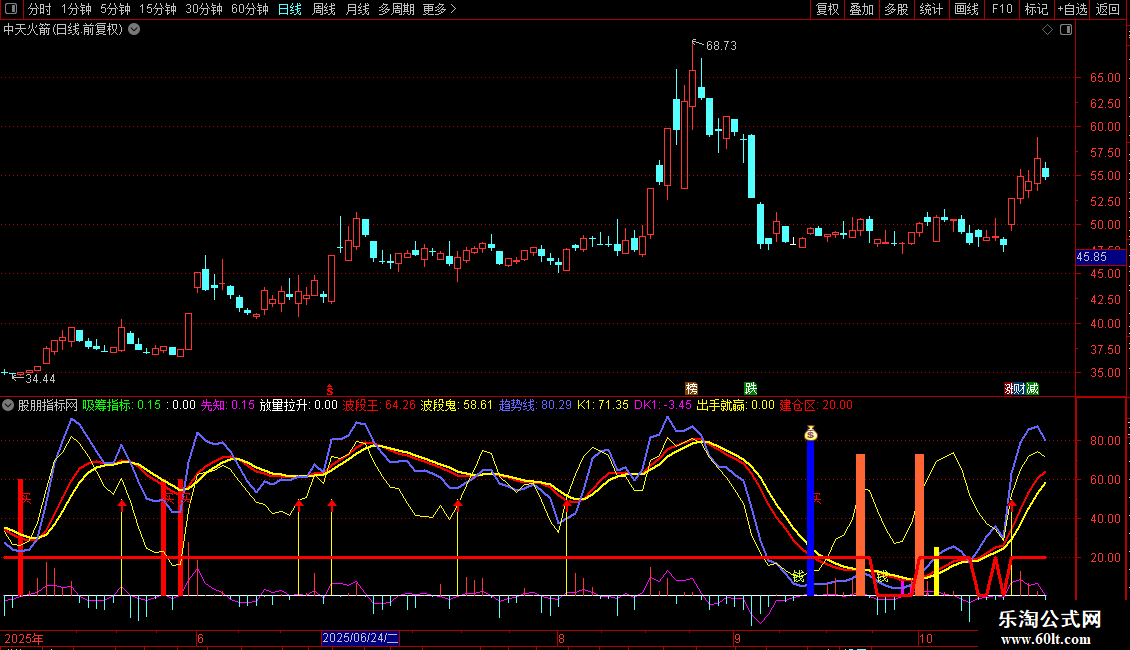This screenshot has width=1130, height=650.
Task: Open the indicator dropdown beside 股朋指标网
Action: pyautogui.click(x=8, y=405)
